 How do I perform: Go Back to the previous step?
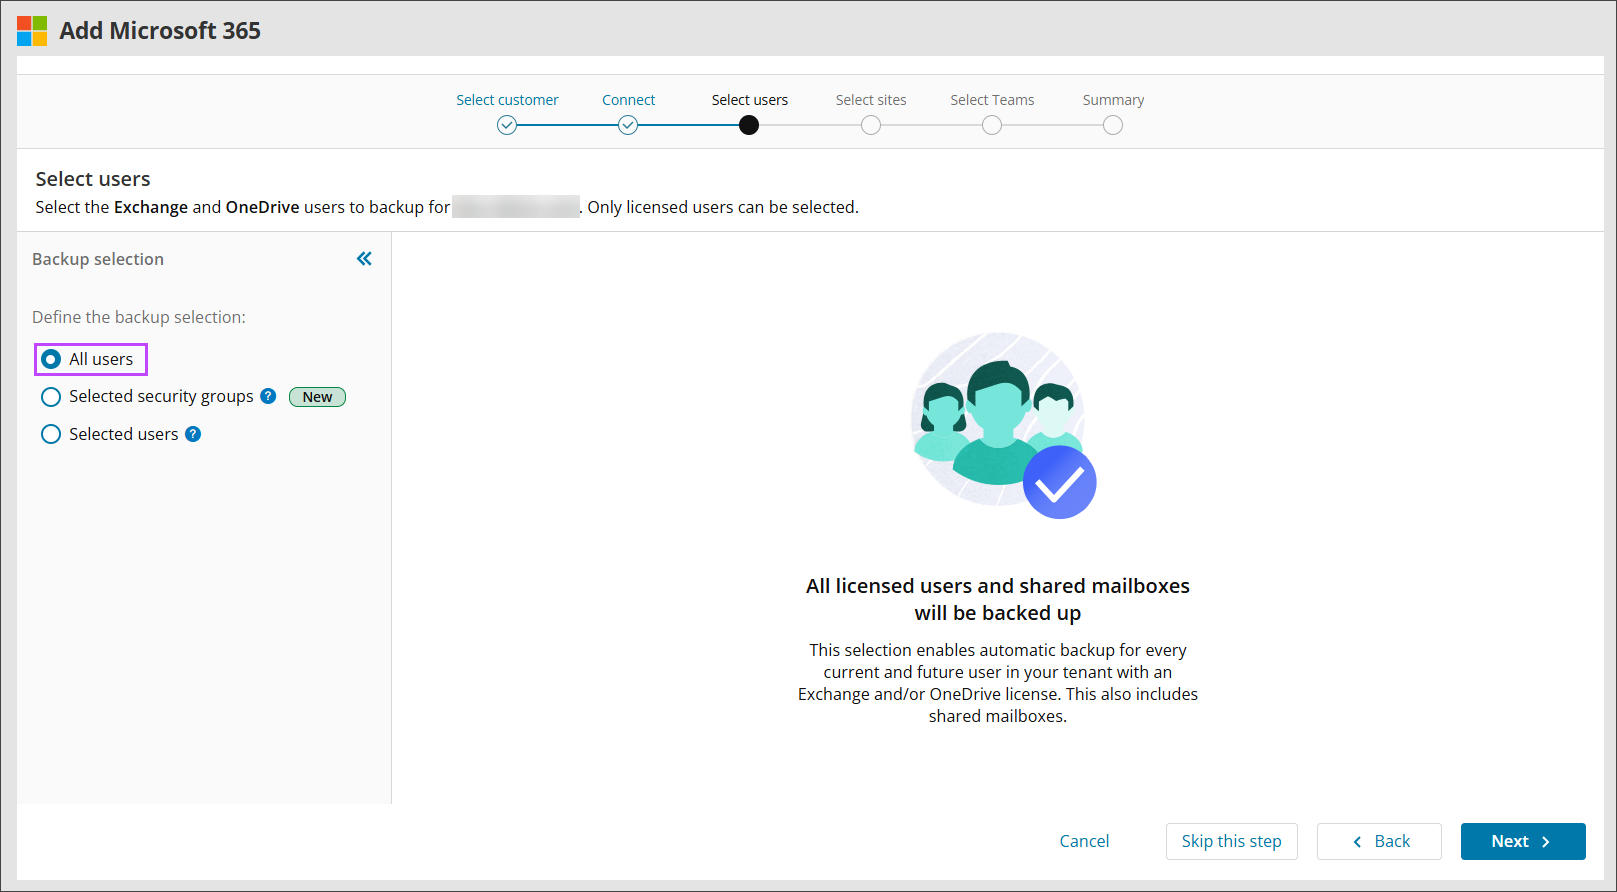1379,841
